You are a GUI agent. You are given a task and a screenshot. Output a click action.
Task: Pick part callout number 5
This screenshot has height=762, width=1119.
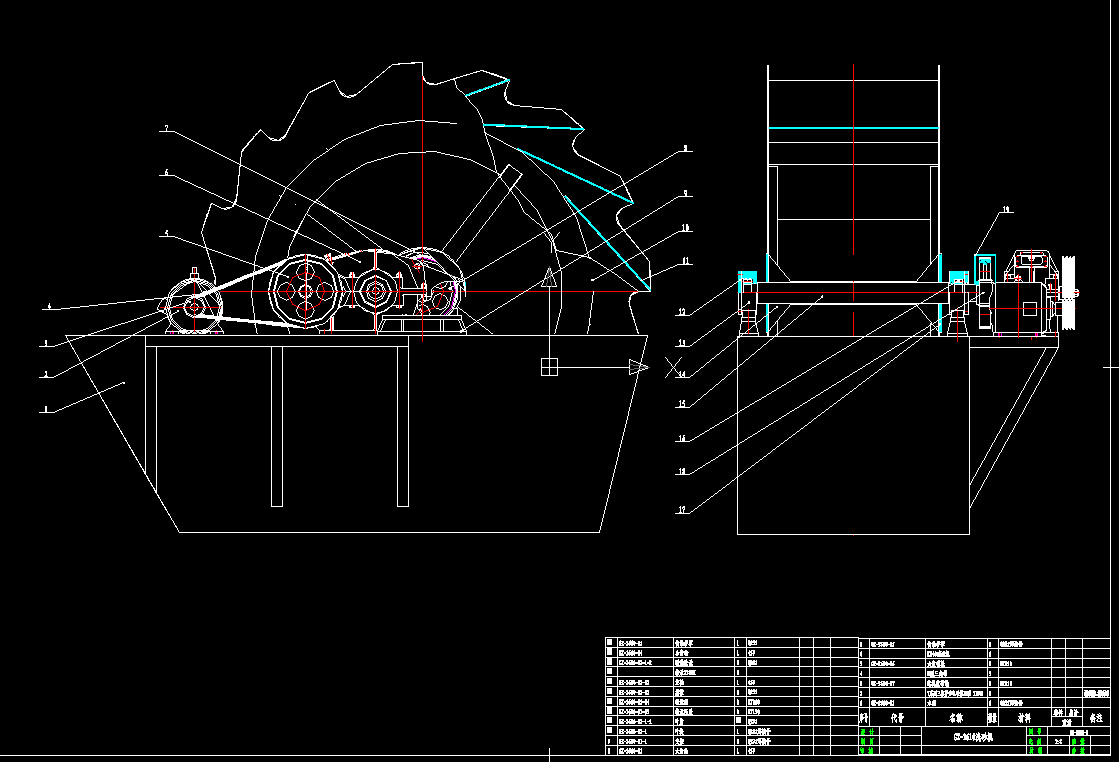[x=166, y=235]
